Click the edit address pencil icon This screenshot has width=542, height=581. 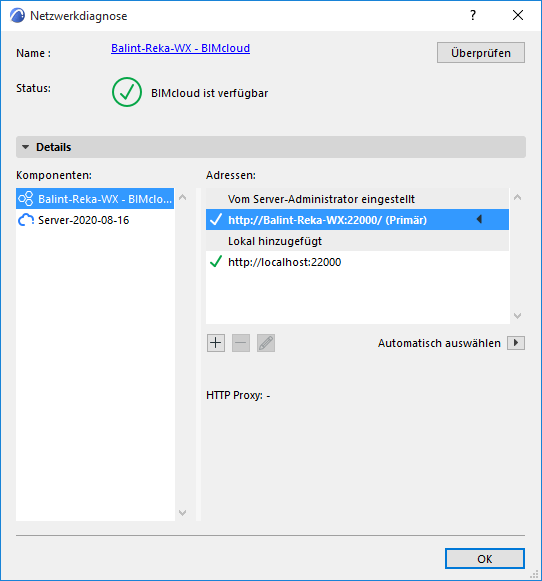tap(266, 343)
